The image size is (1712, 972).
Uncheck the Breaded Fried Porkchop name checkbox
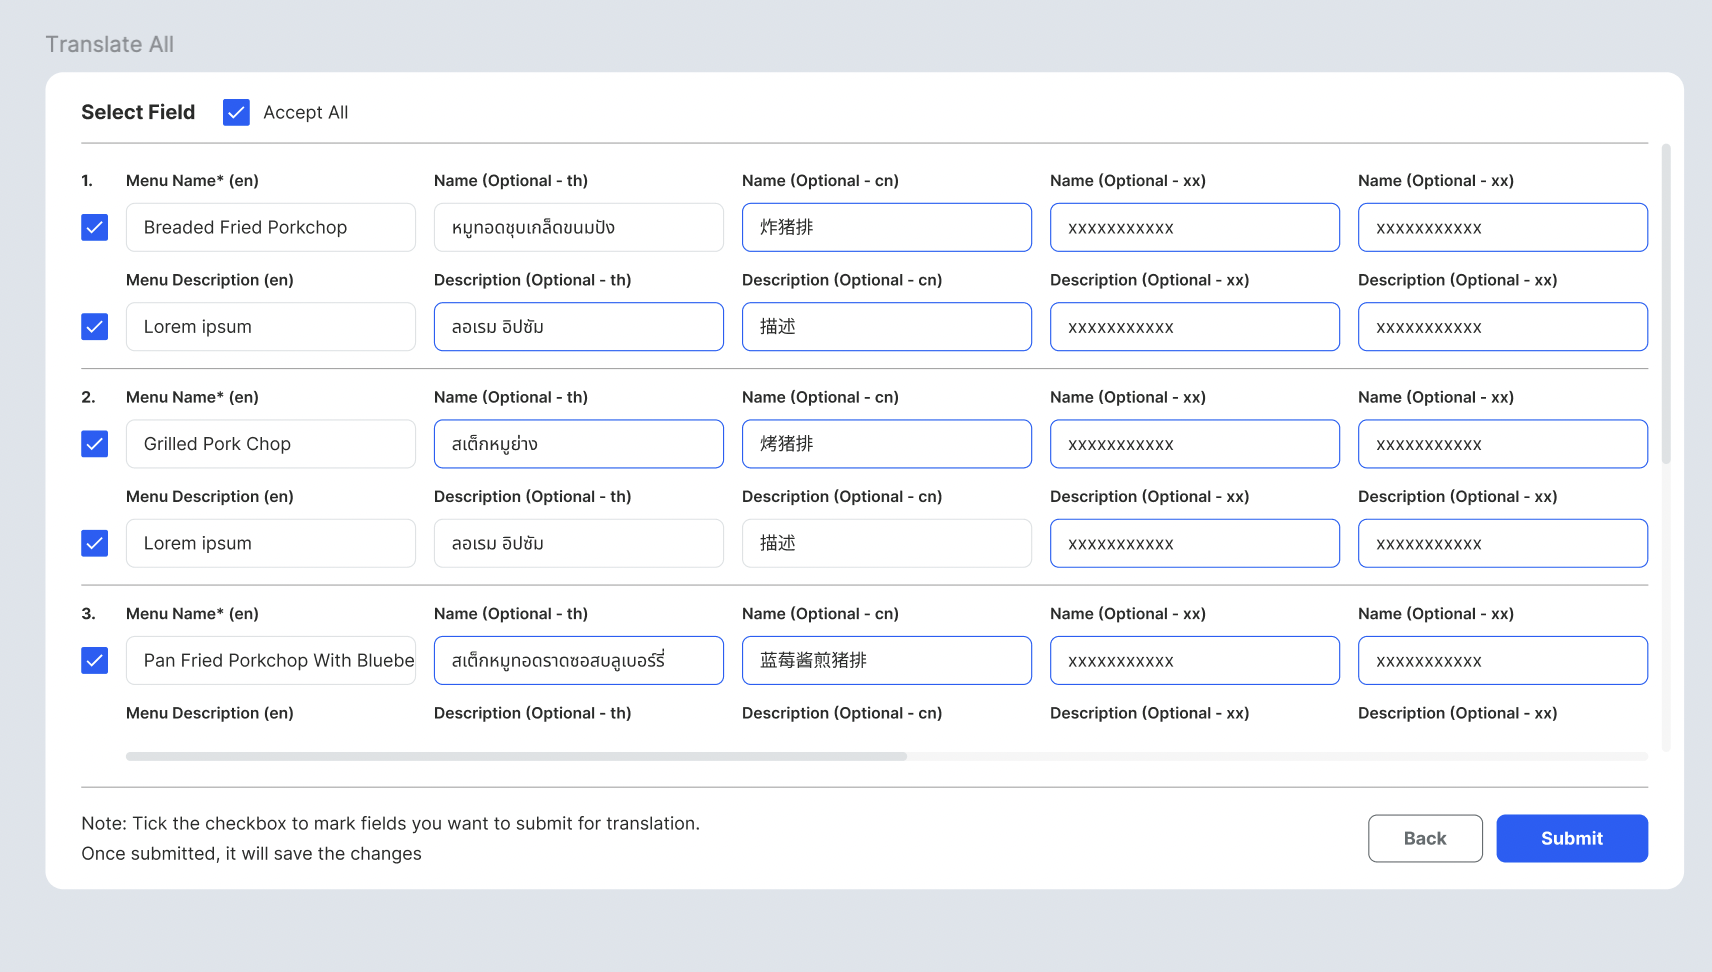pos(95,228)
